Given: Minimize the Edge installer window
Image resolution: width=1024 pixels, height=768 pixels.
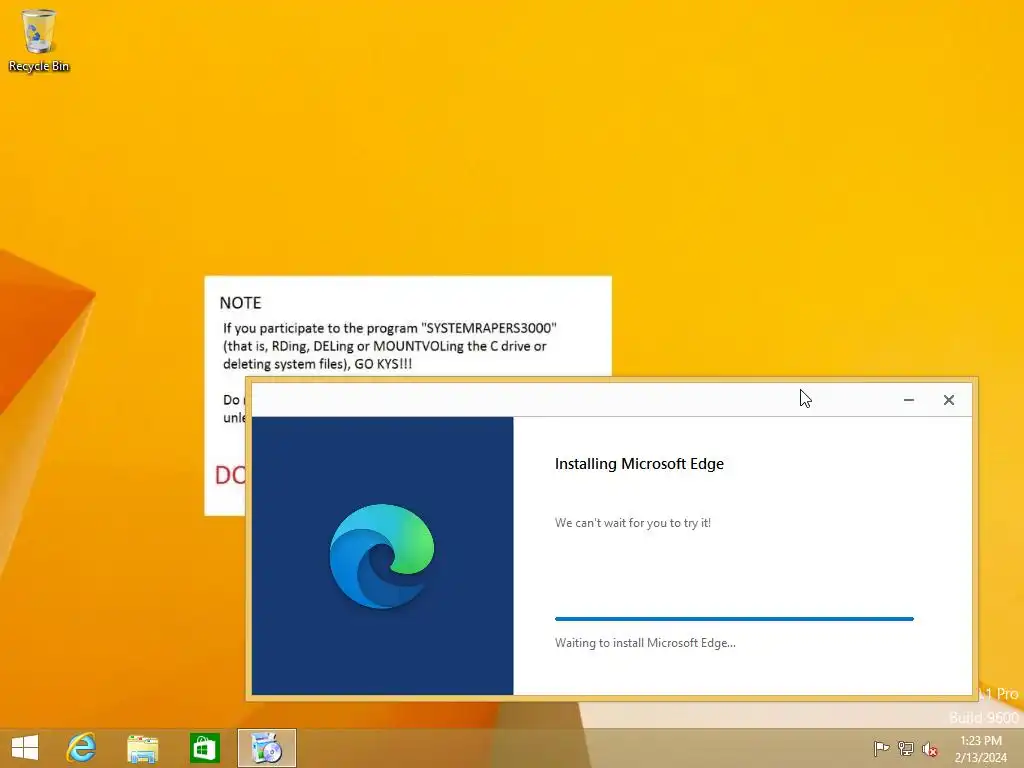Looking at the screenshot, I should (x=908, y=400).
